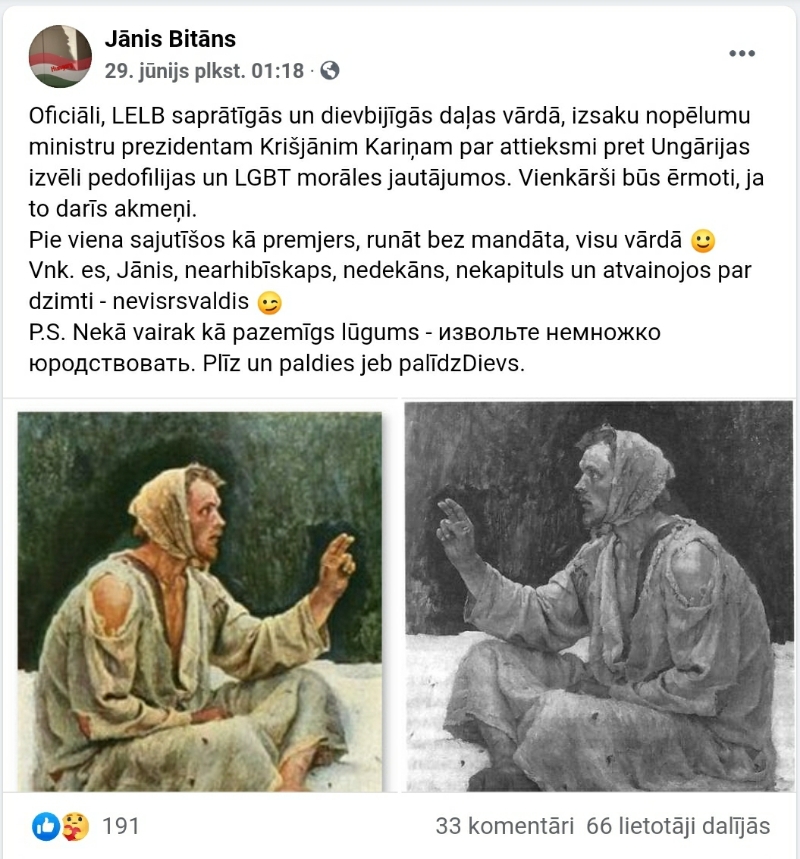View the 191 reactions count
This screenshot has width=800, height=859.
pos(121,826)
